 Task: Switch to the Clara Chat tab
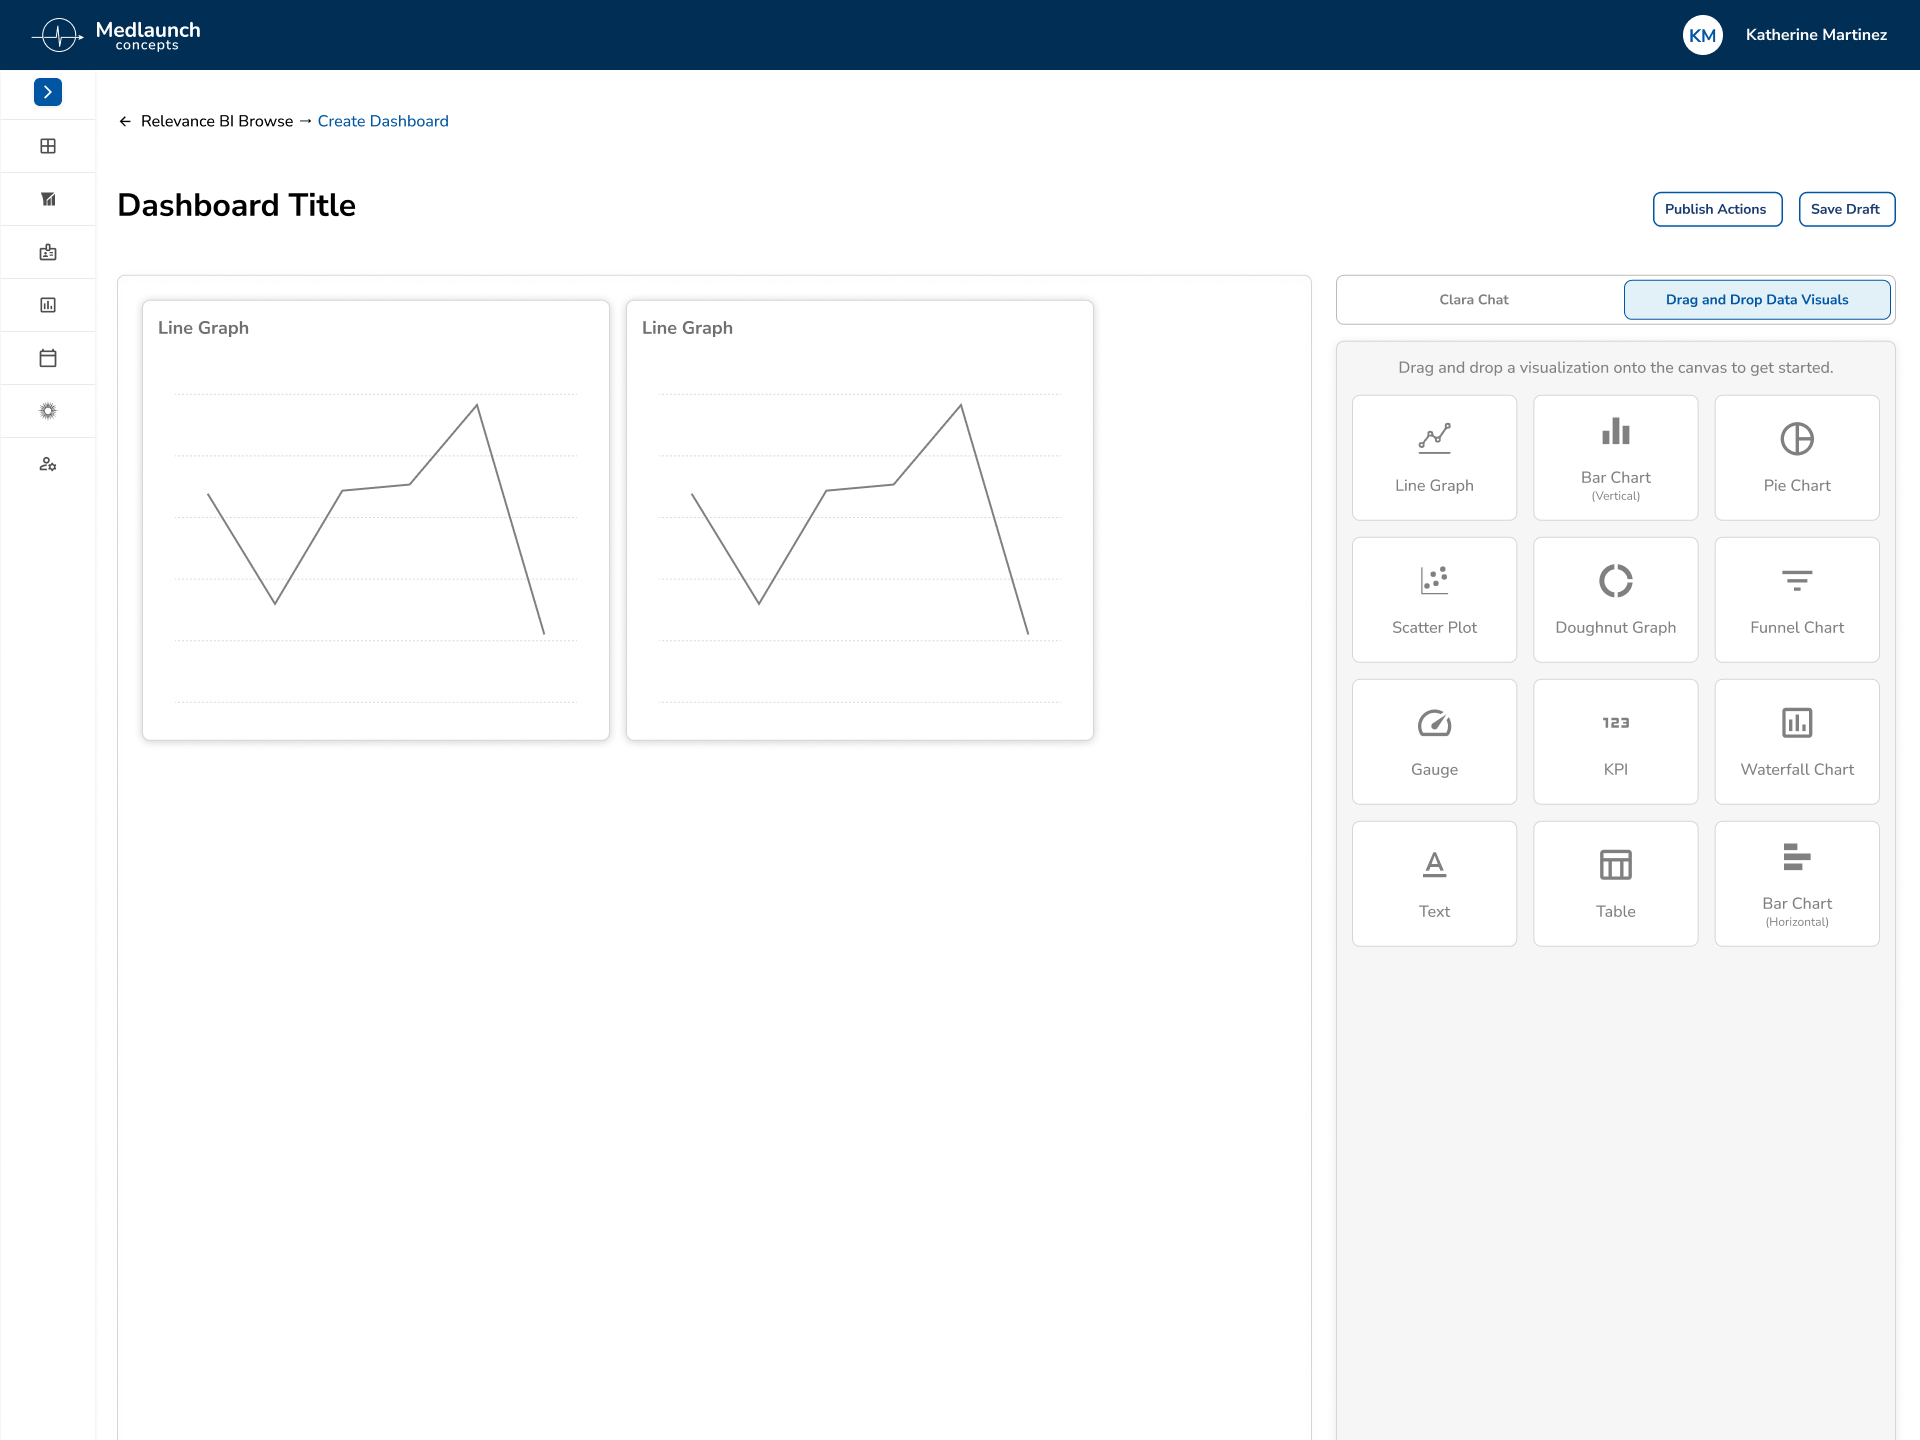pyautogui.click(x=1474, y=300)
